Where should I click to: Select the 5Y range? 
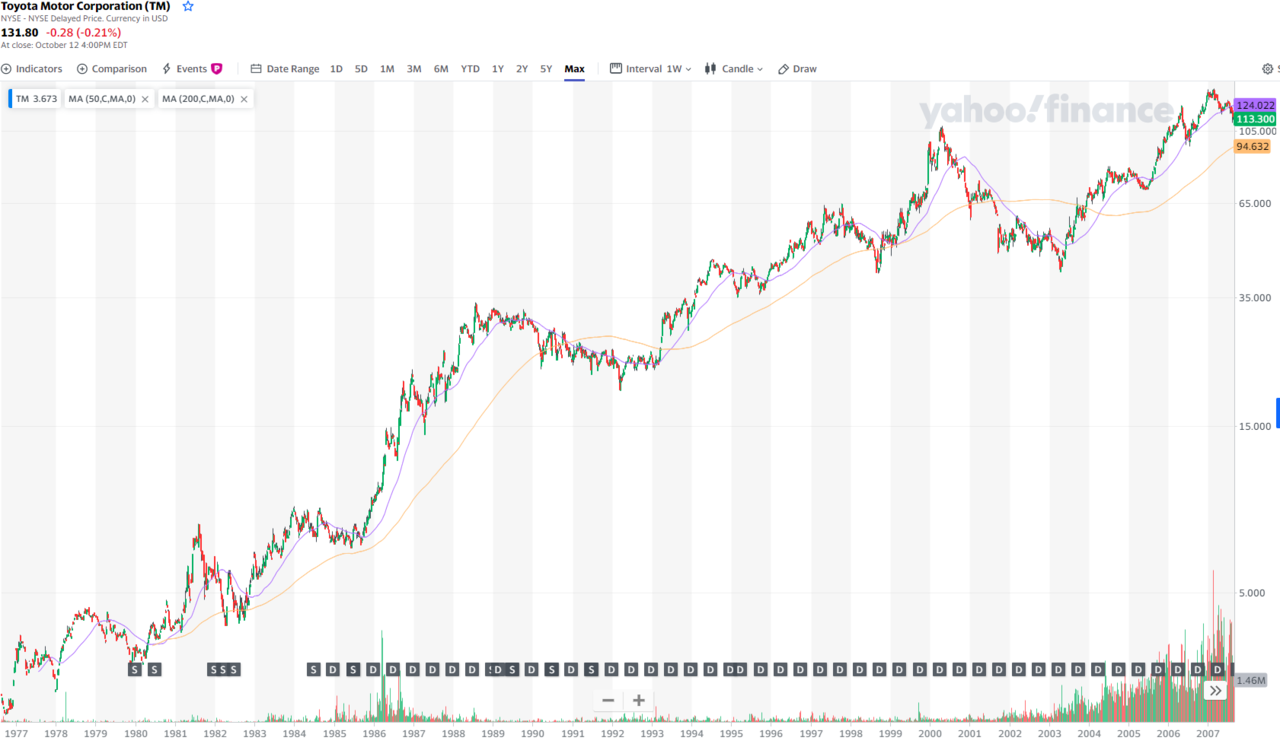coord(546,69)
